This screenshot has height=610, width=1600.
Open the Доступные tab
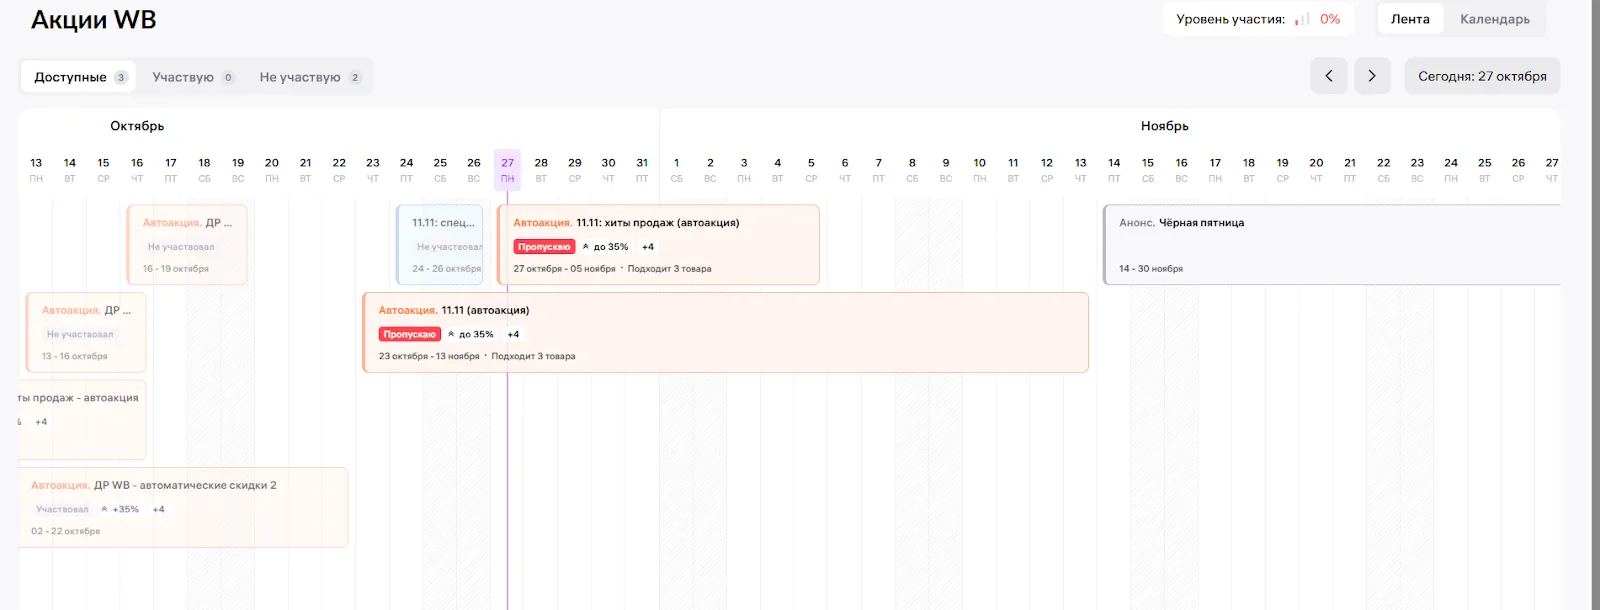(78, 77)
